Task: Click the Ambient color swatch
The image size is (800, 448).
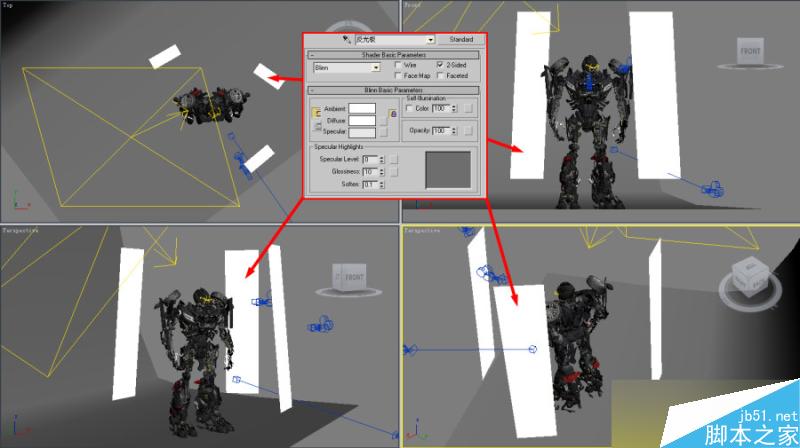Action: tap(362, 109)
